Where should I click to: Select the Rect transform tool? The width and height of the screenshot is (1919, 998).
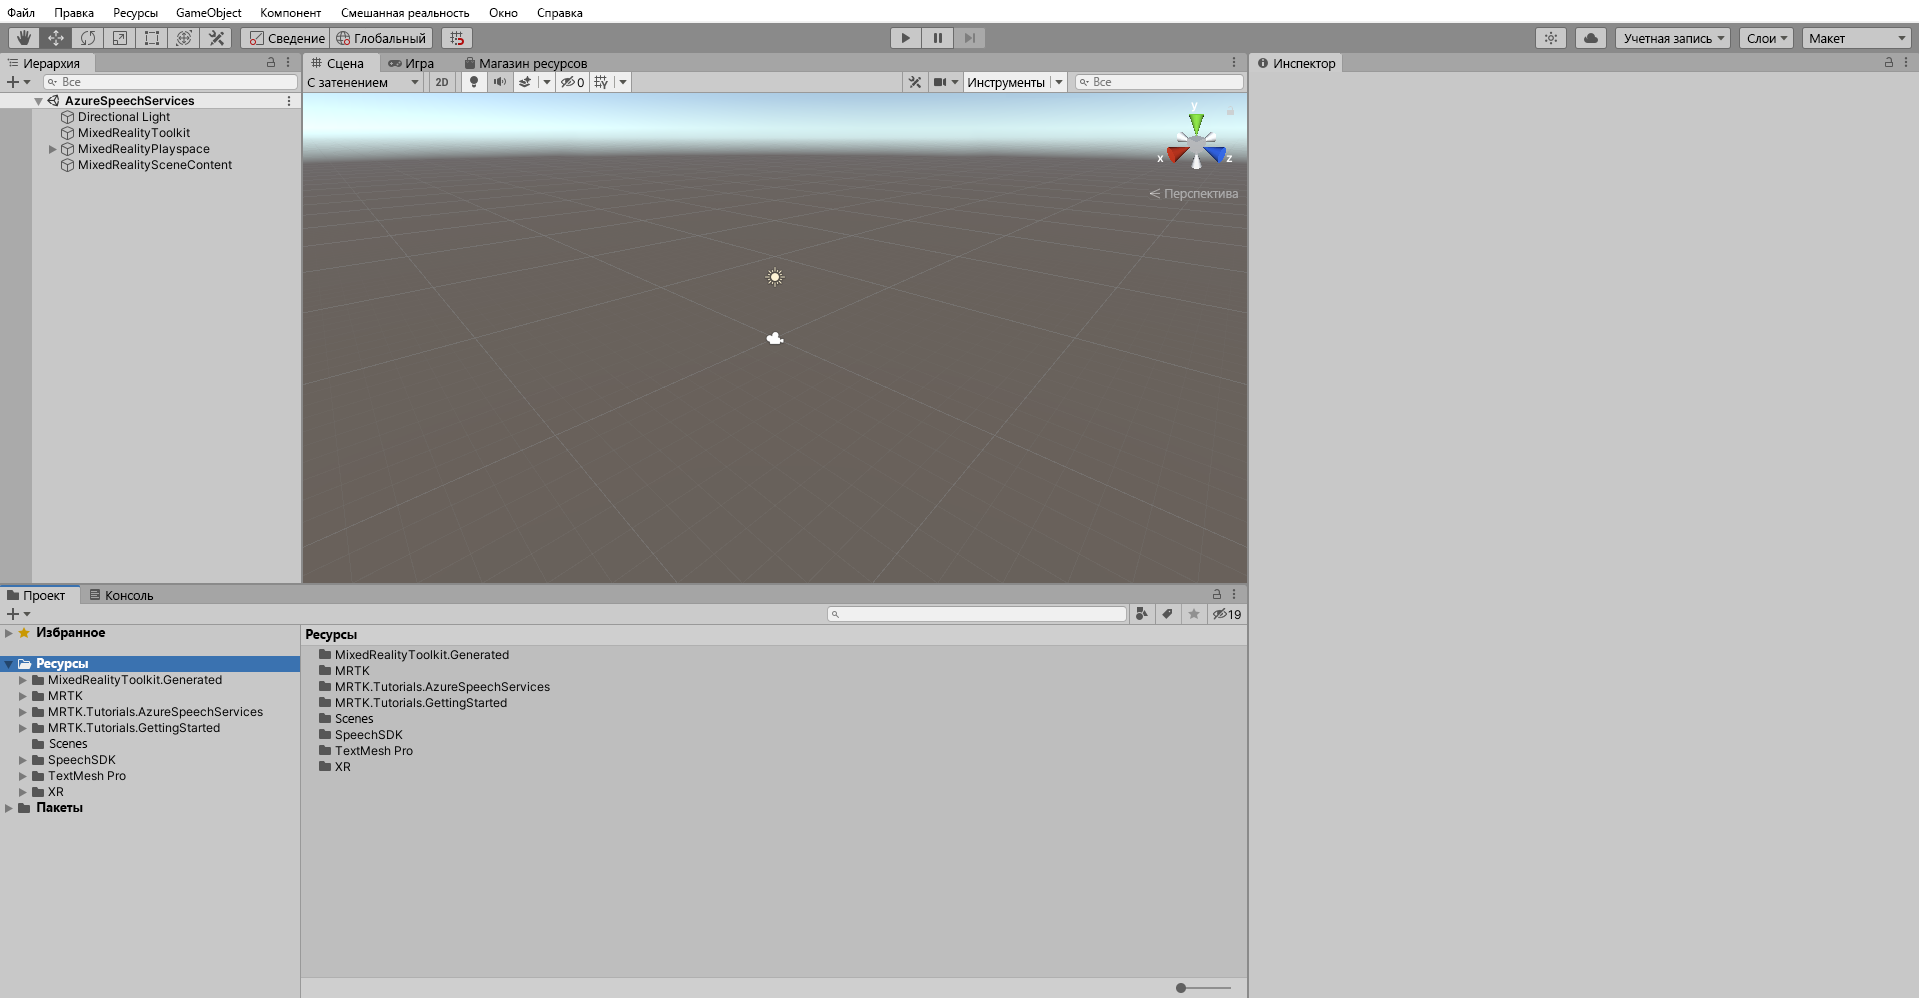(x=152, y=38)
